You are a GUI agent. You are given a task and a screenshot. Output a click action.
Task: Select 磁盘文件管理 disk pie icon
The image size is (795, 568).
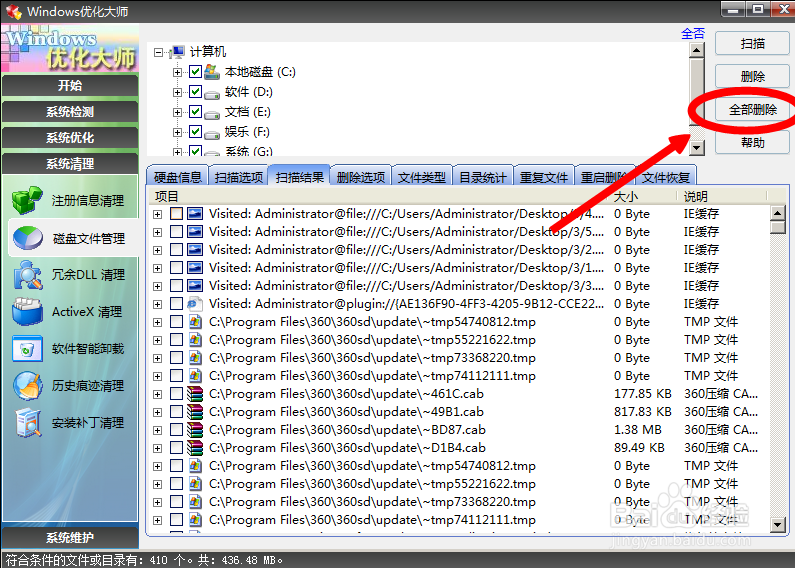27,238
